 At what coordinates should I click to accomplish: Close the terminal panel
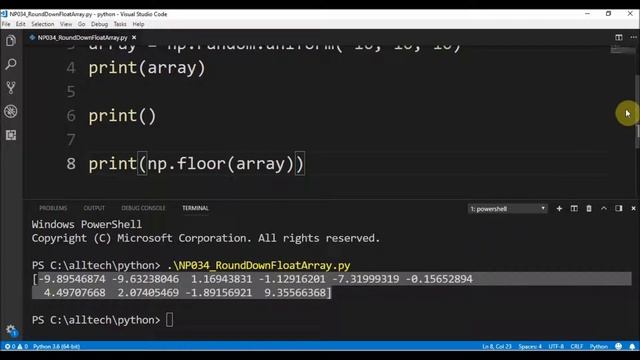click(633, 209)
